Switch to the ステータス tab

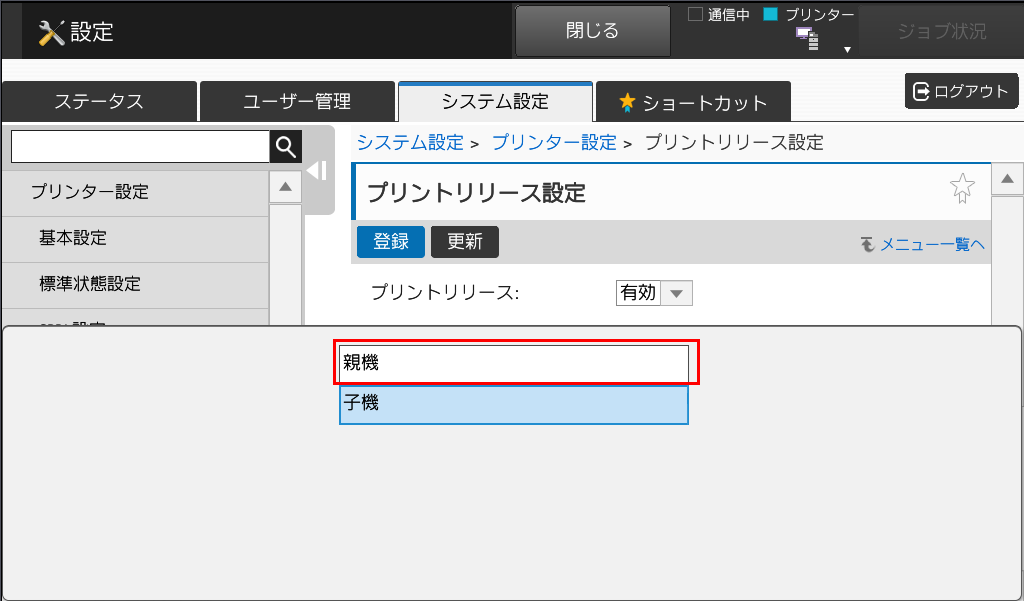point(99,102)
